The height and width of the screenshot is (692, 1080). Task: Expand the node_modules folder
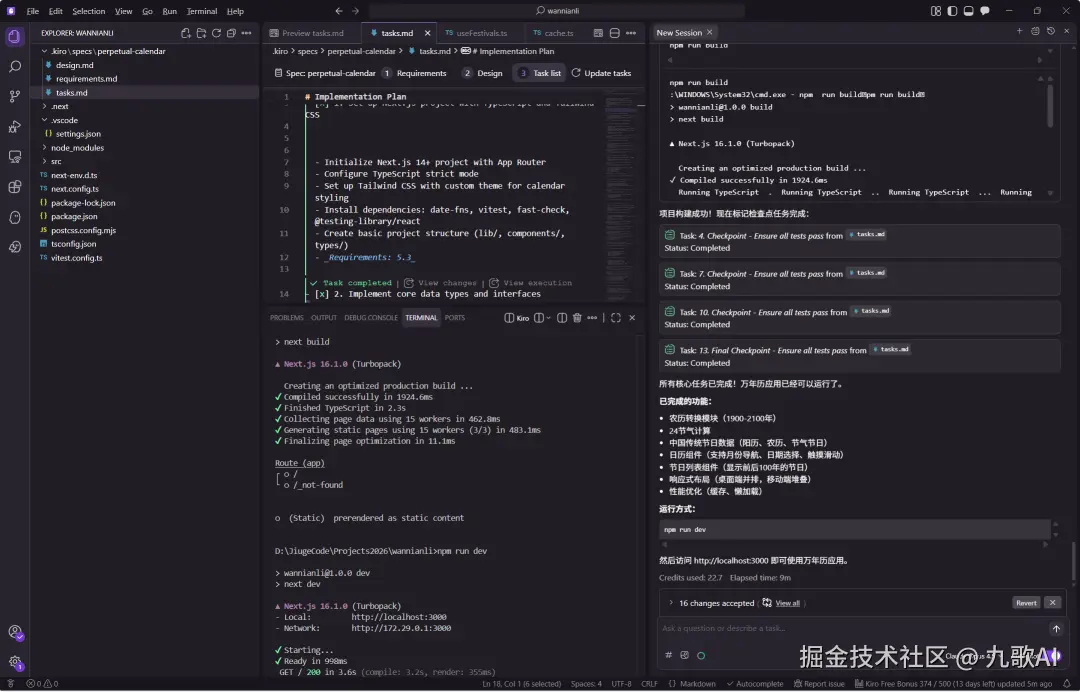point(44,147)
